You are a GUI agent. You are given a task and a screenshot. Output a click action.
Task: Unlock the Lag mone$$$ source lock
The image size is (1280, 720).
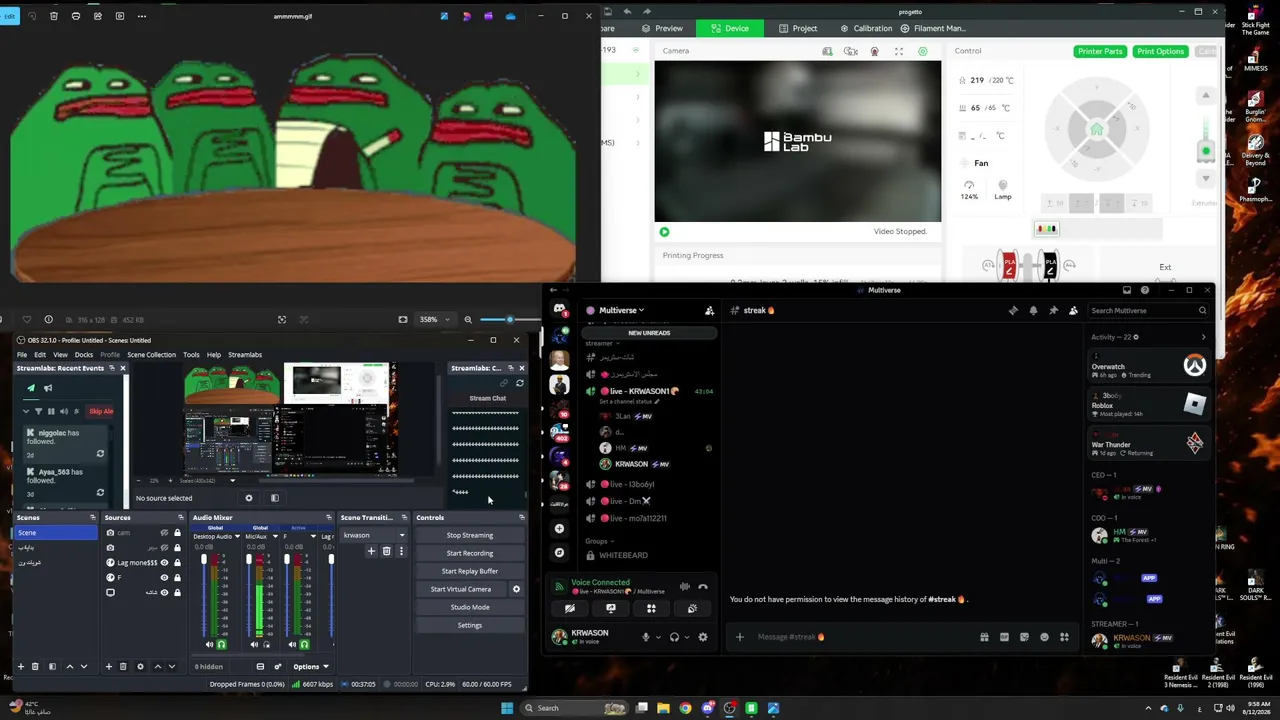178,563
